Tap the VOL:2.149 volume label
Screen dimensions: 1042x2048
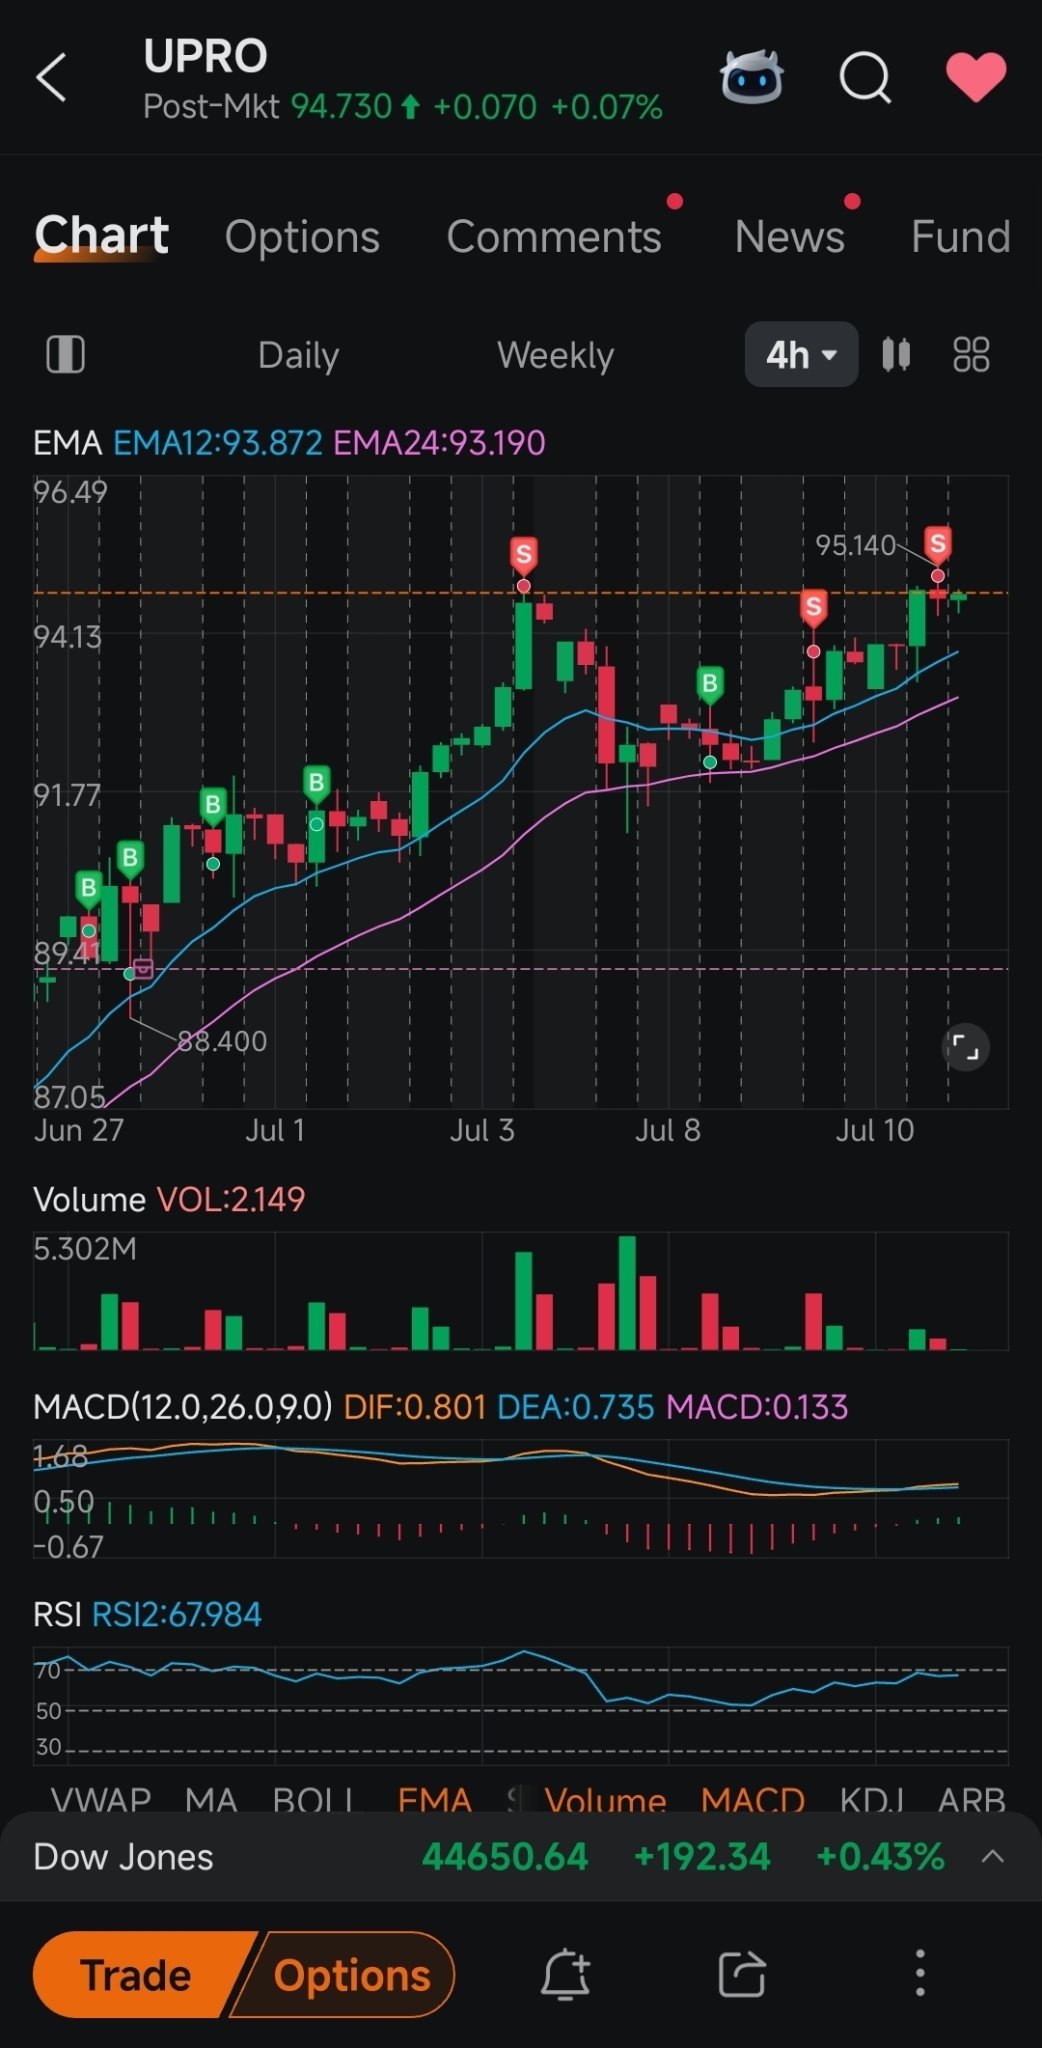pyautogui.click(x=231, y=1199)
